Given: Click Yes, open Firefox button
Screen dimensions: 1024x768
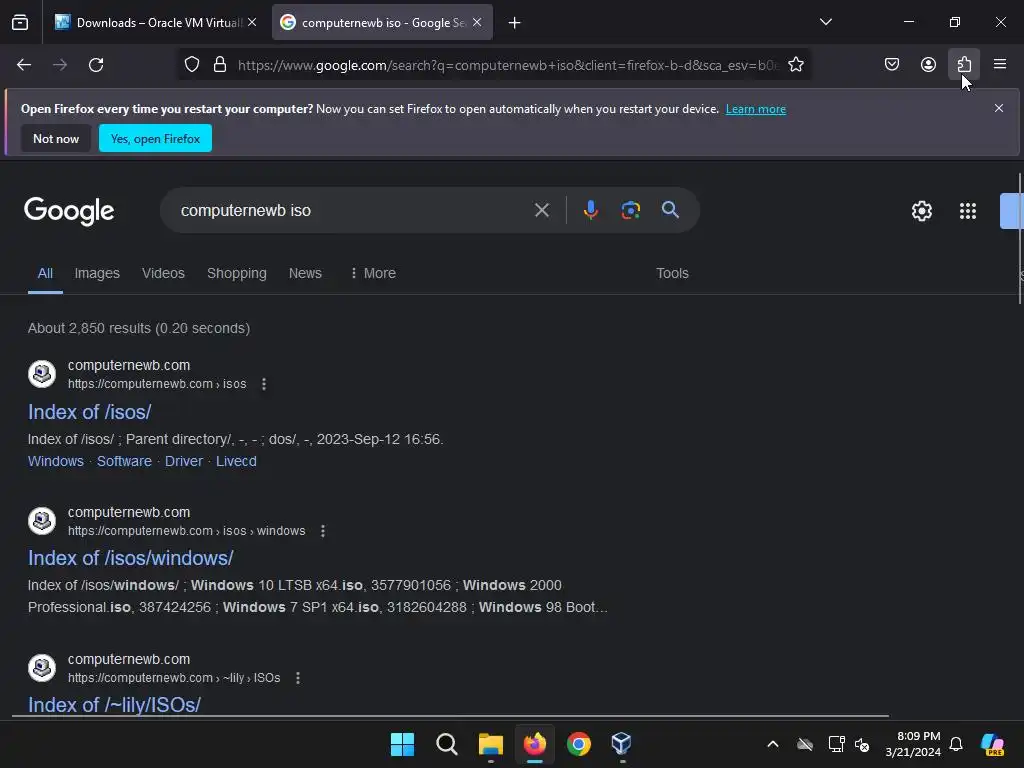Looking at the screenshot, I should 155,138.
